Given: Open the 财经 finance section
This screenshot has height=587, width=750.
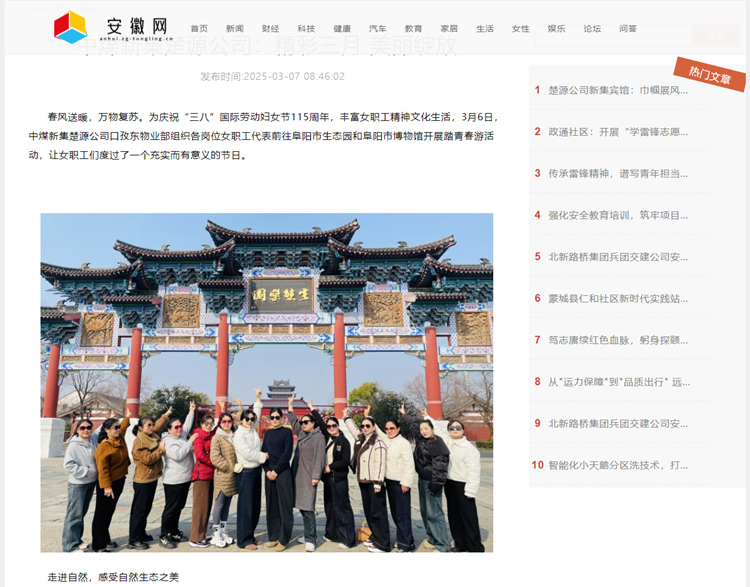Looking at the screenshot, I should [x=270, y=29].
